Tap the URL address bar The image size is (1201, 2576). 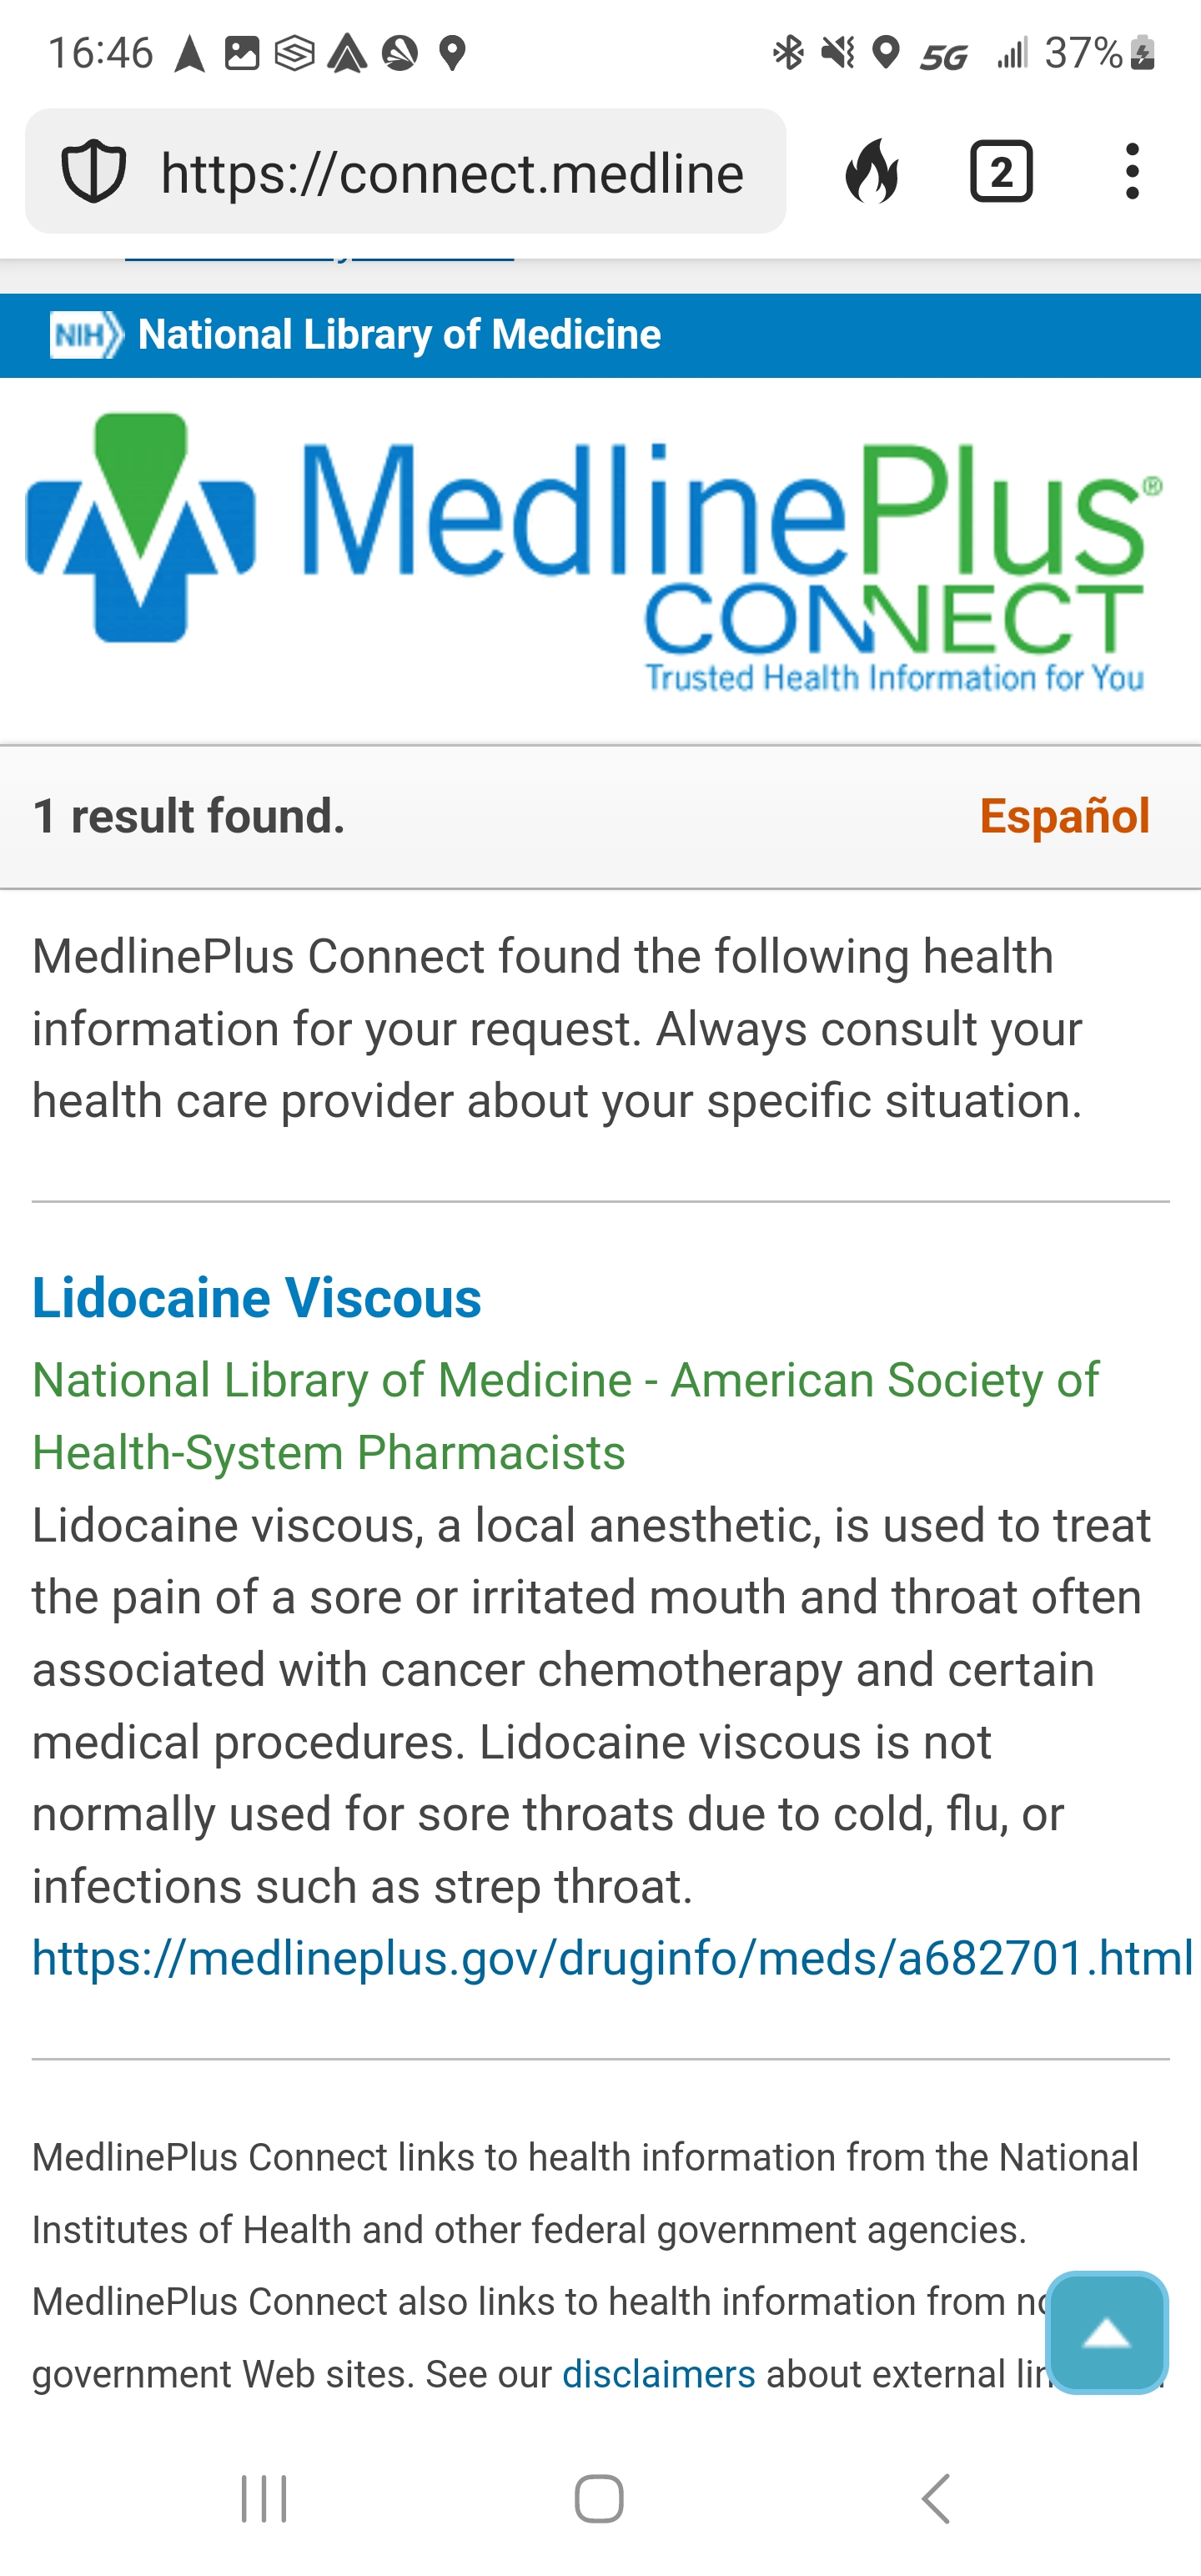pos(452,172)
